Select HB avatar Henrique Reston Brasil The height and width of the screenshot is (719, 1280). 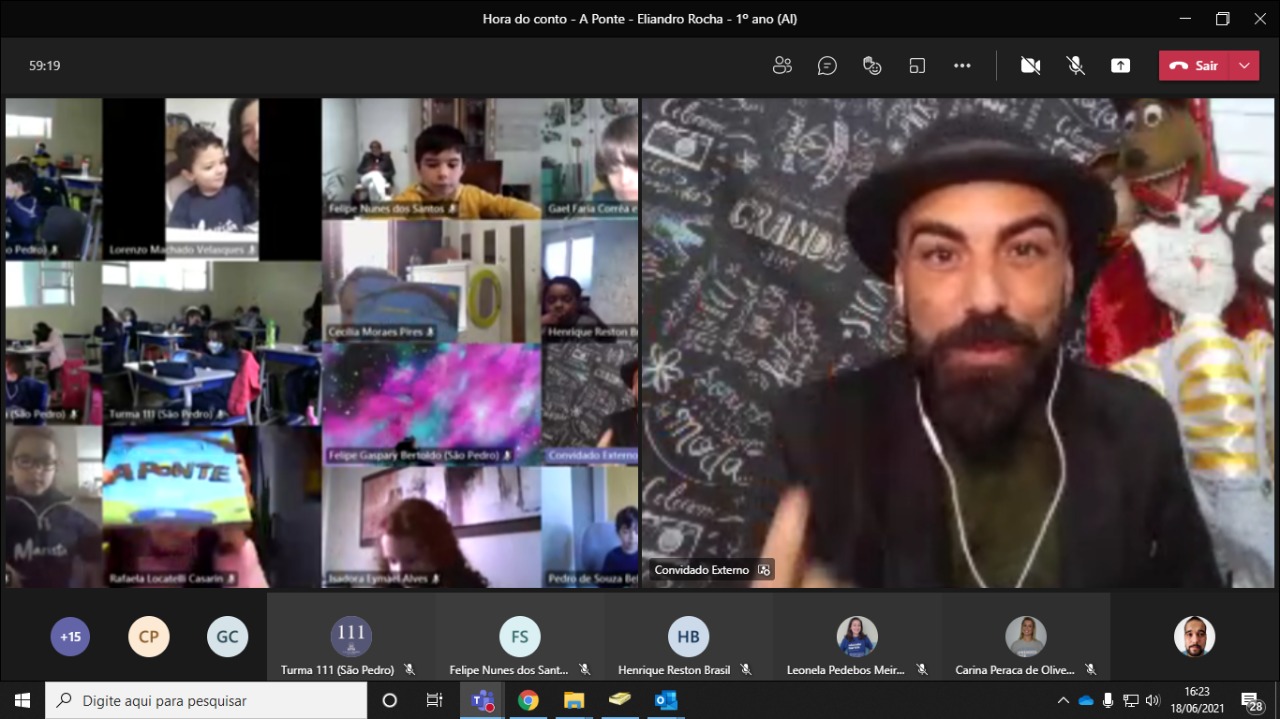coord(688,636)
